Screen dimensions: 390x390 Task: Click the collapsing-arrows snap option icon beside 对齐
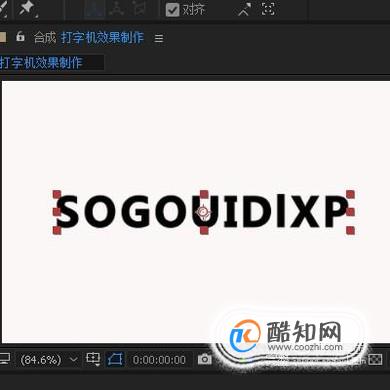244,9
